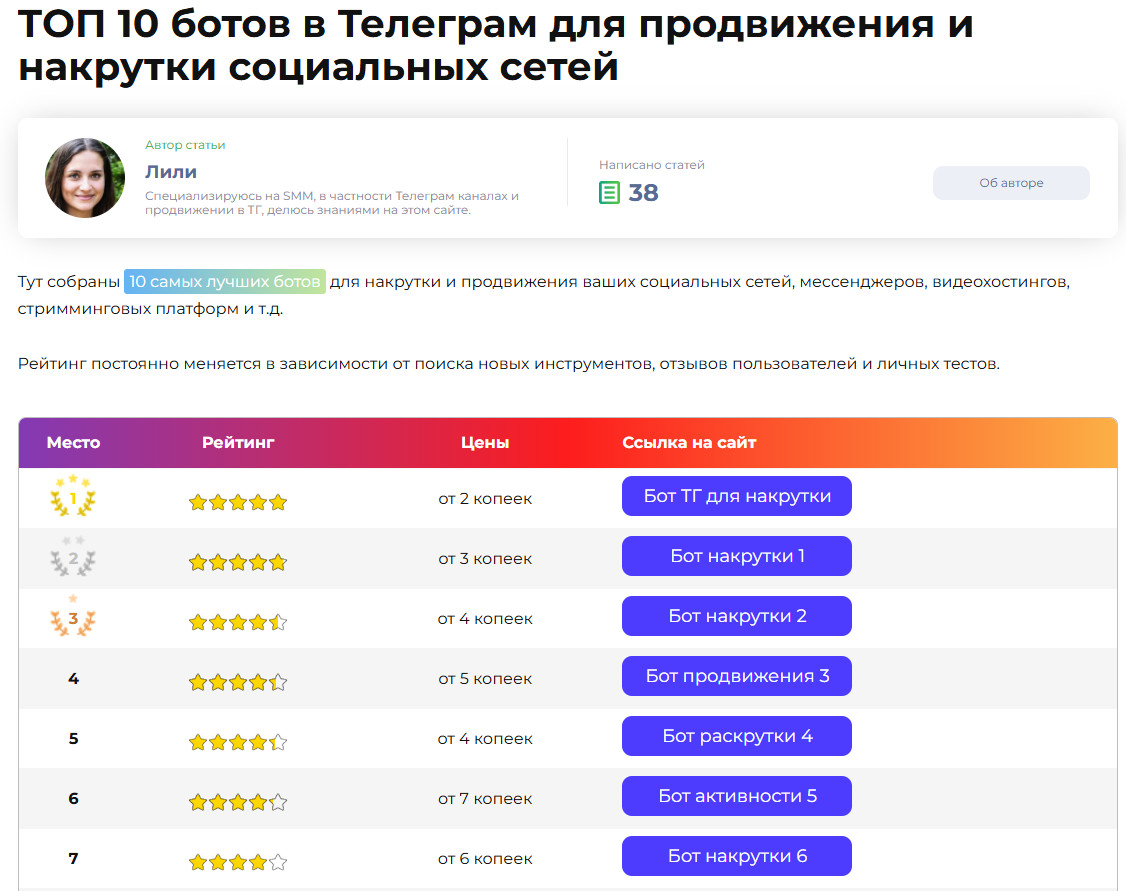Click 'Ссылка на сайт' column header
This screenshot has width=1126, height=891.
[689, 442]
